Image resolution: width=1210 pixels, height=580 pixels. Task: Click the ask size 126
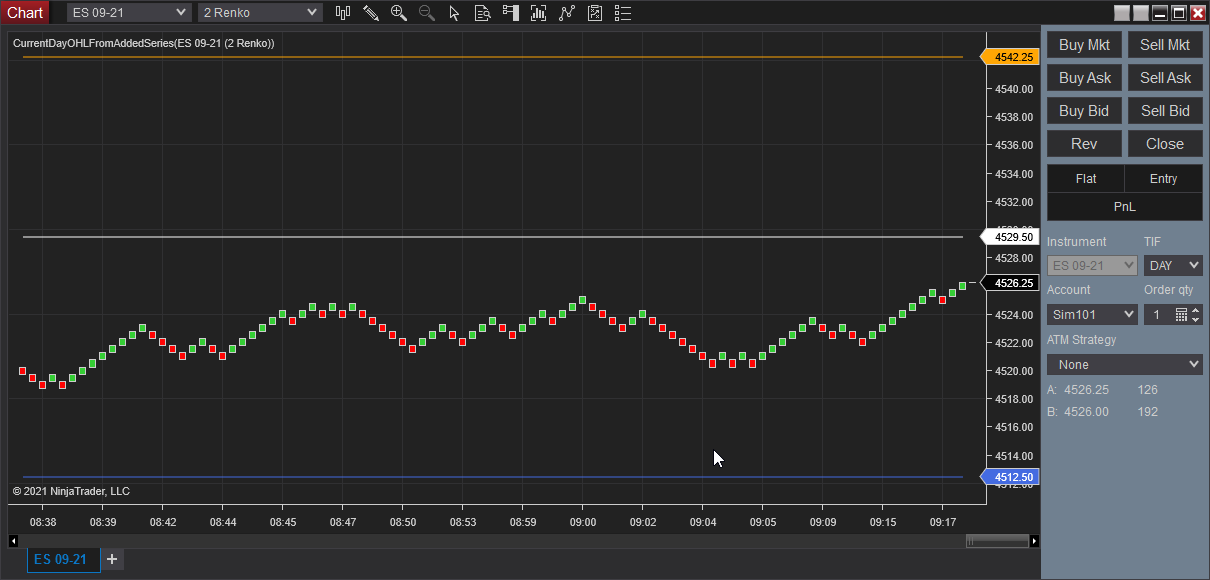1147,390
